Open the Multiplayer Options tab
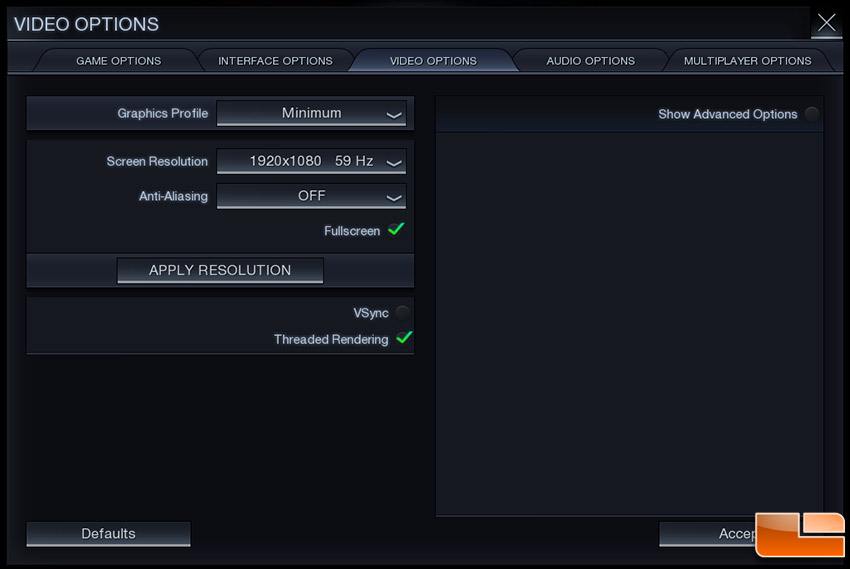 (x=747, y=61)
